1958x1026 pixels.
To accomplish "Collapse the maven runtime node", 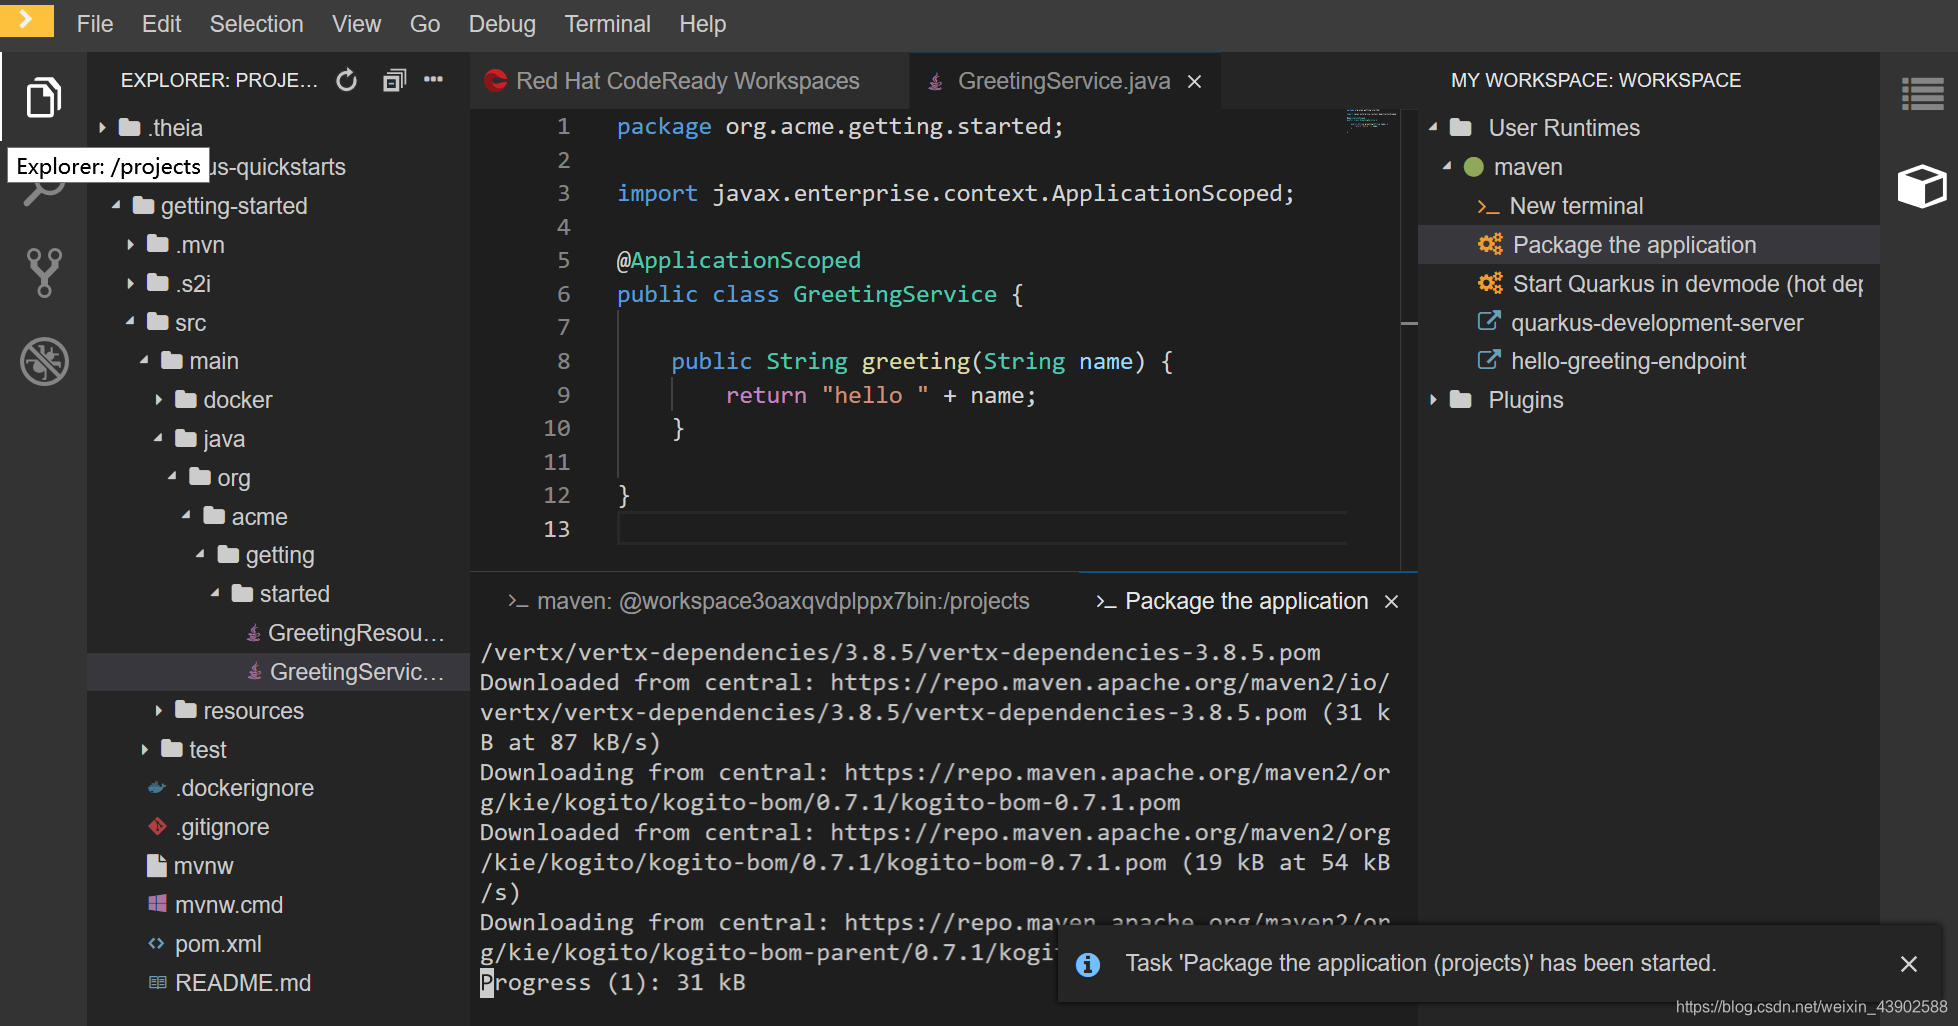I will [x=1447, y=166].
